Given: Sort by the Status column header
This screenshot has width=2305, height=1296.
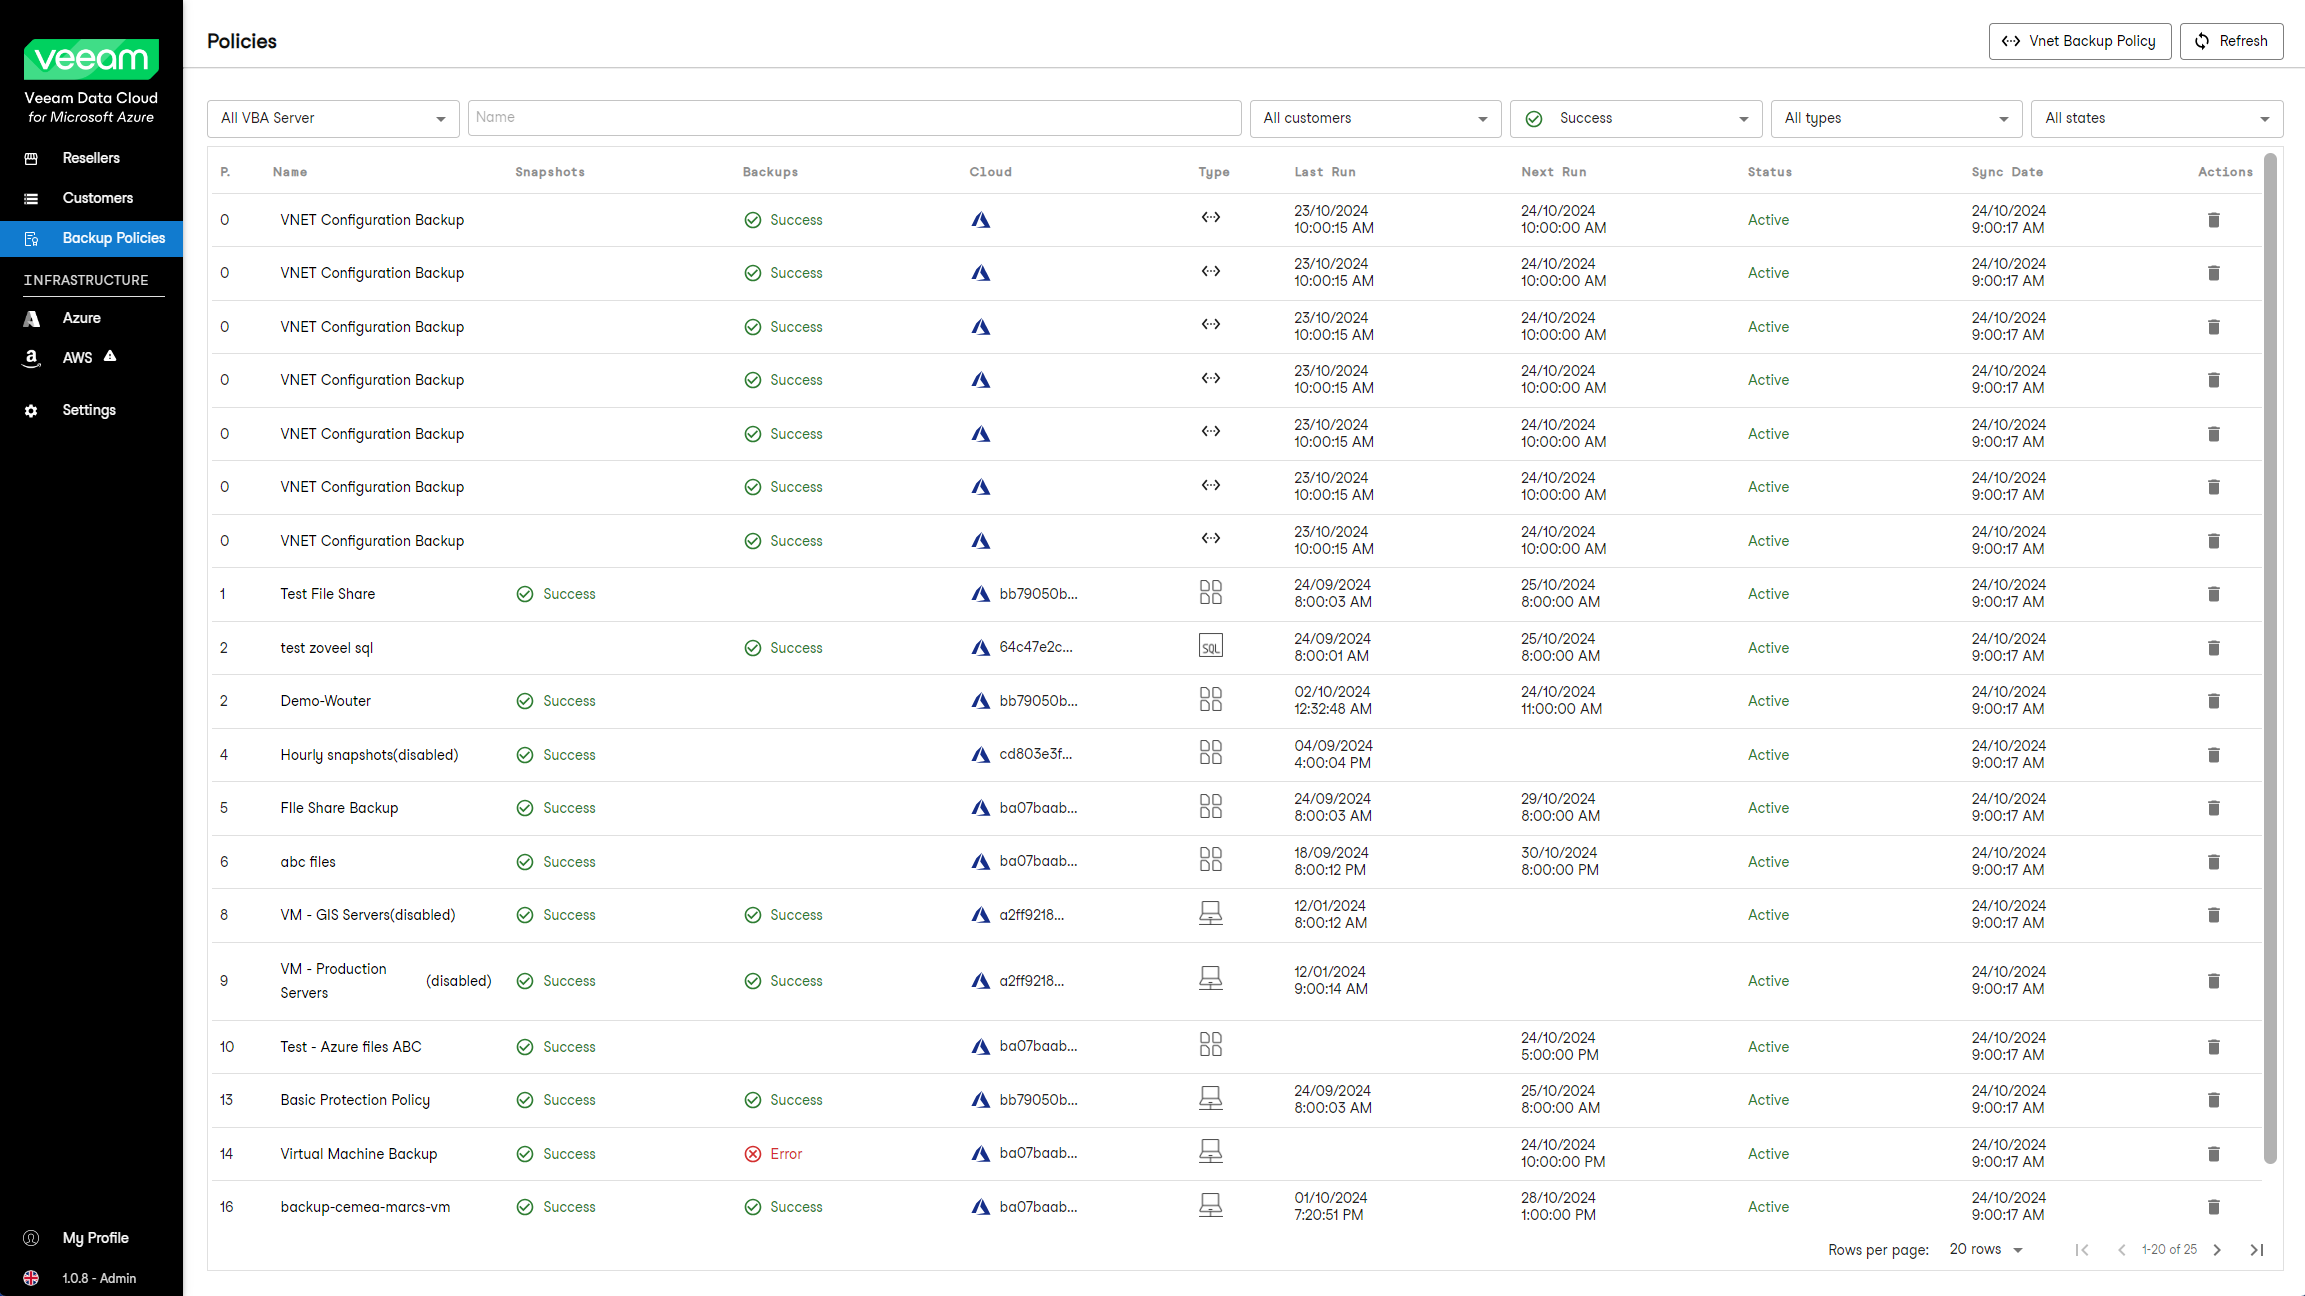Looking at the screenshot, I should click(x=1770, y=172).
